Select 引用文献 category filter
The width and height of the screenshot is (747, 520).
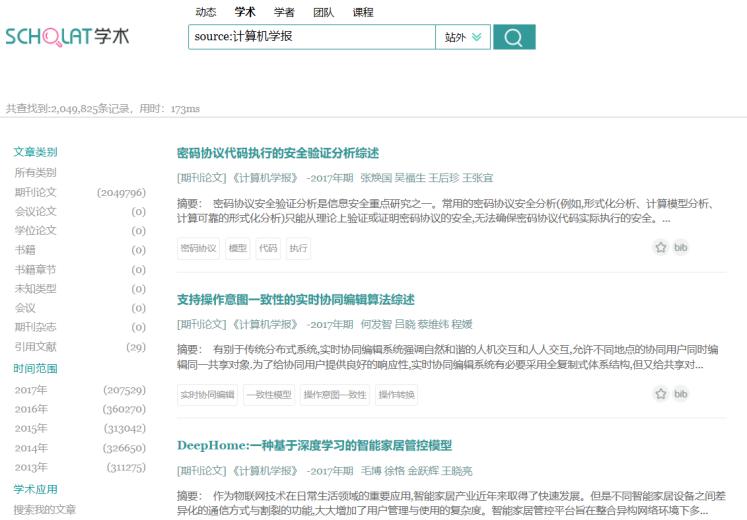click(x=36, y=347)
